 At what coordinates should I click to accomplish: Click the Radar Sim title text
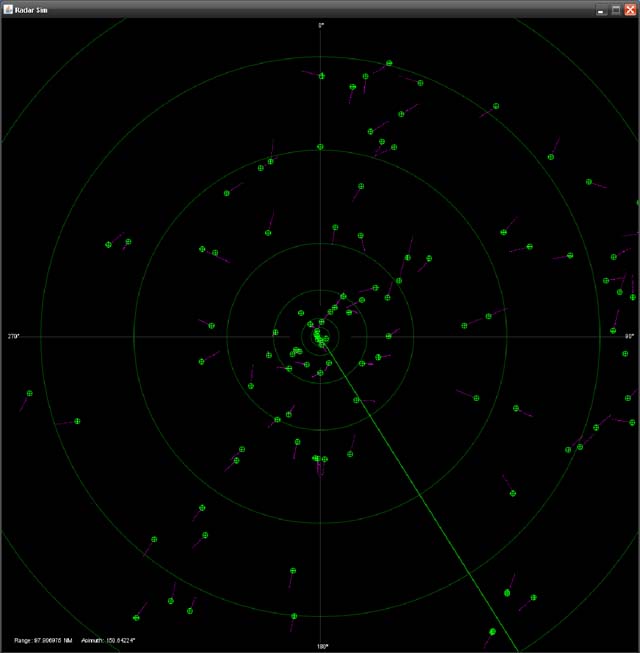click(x=33, y=9)
